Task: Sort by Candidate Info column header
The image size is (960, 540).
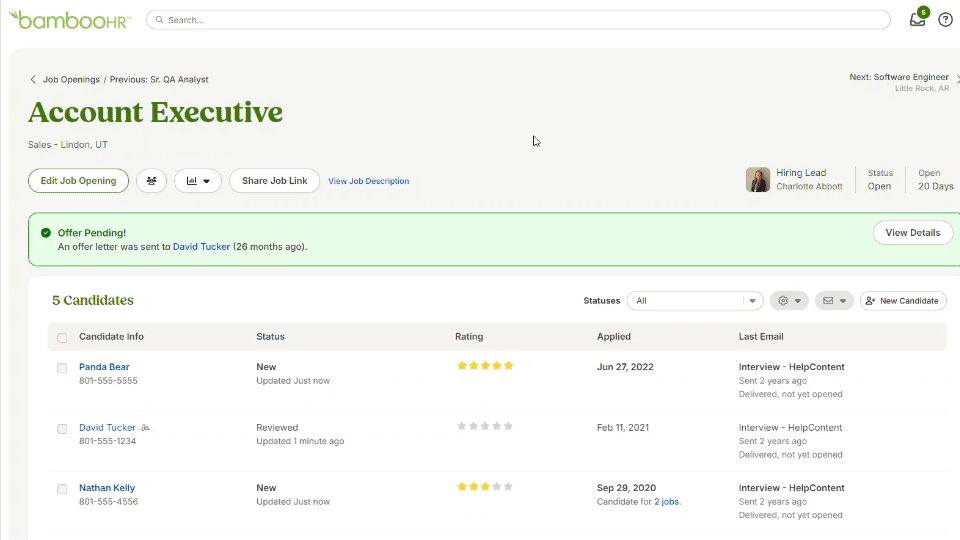Action: click(x=111, y=337)
